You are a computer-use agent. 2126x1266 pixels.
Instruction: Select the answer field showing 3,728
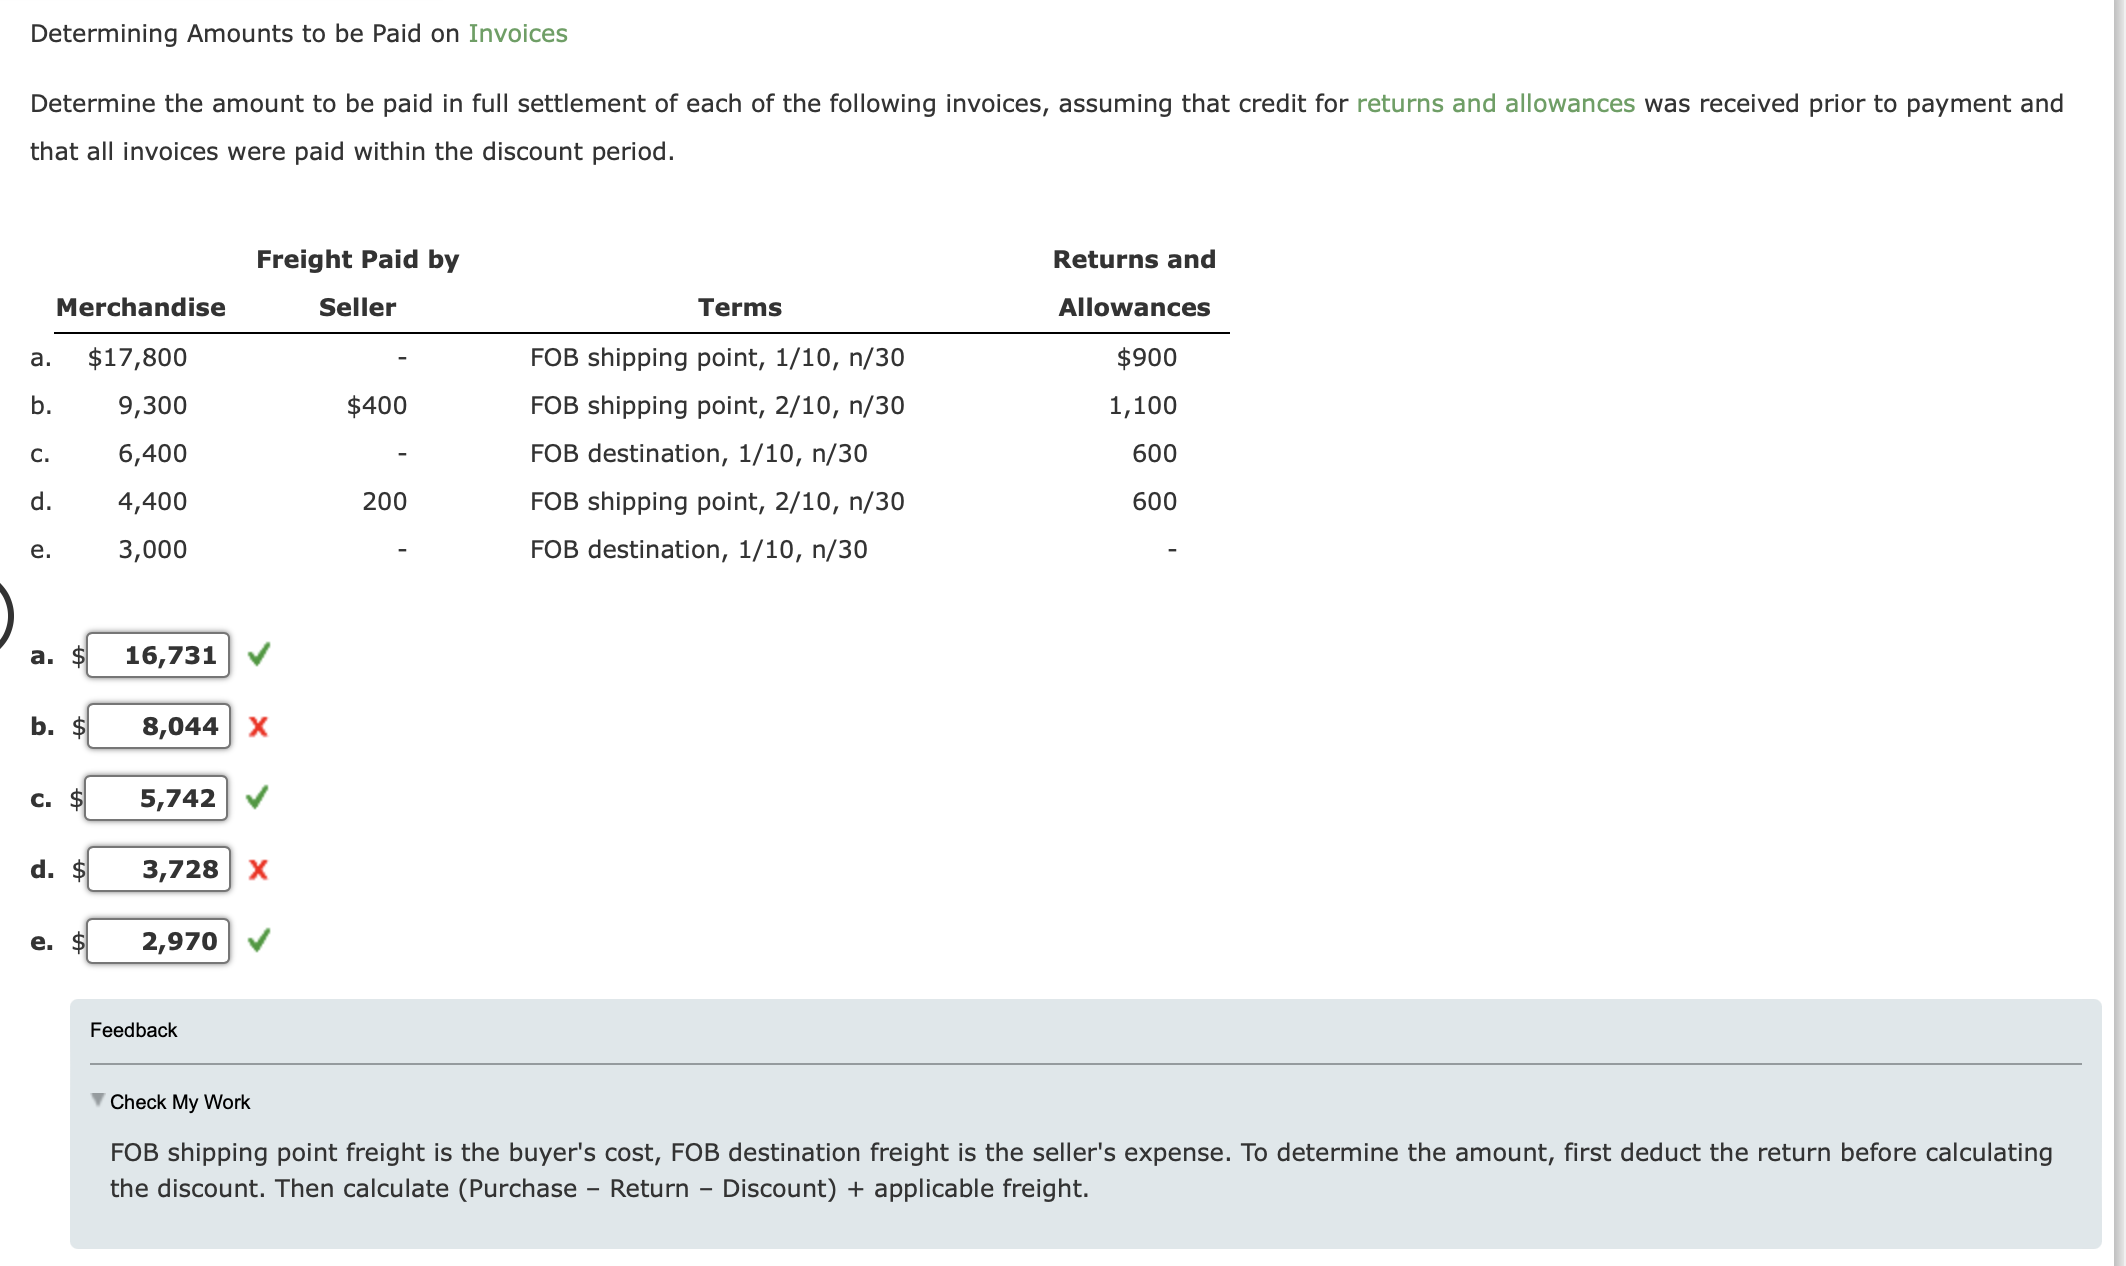[x=157, y=869]
